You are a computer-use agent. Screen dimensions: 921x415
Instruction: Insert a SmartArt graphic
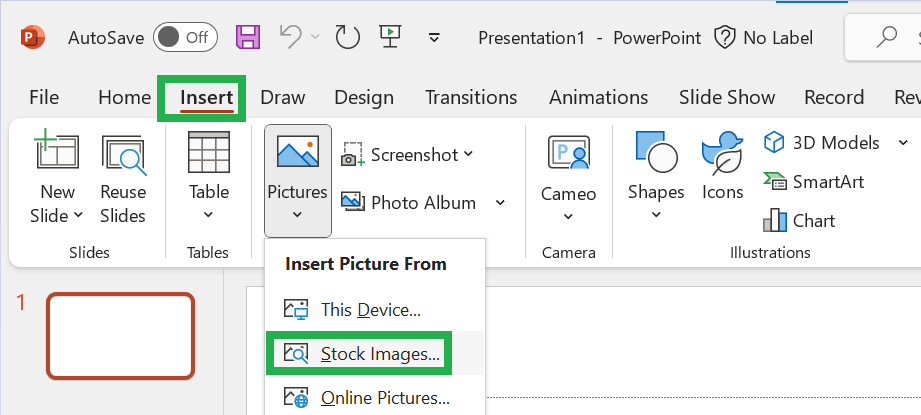click(x=814, y=182)
